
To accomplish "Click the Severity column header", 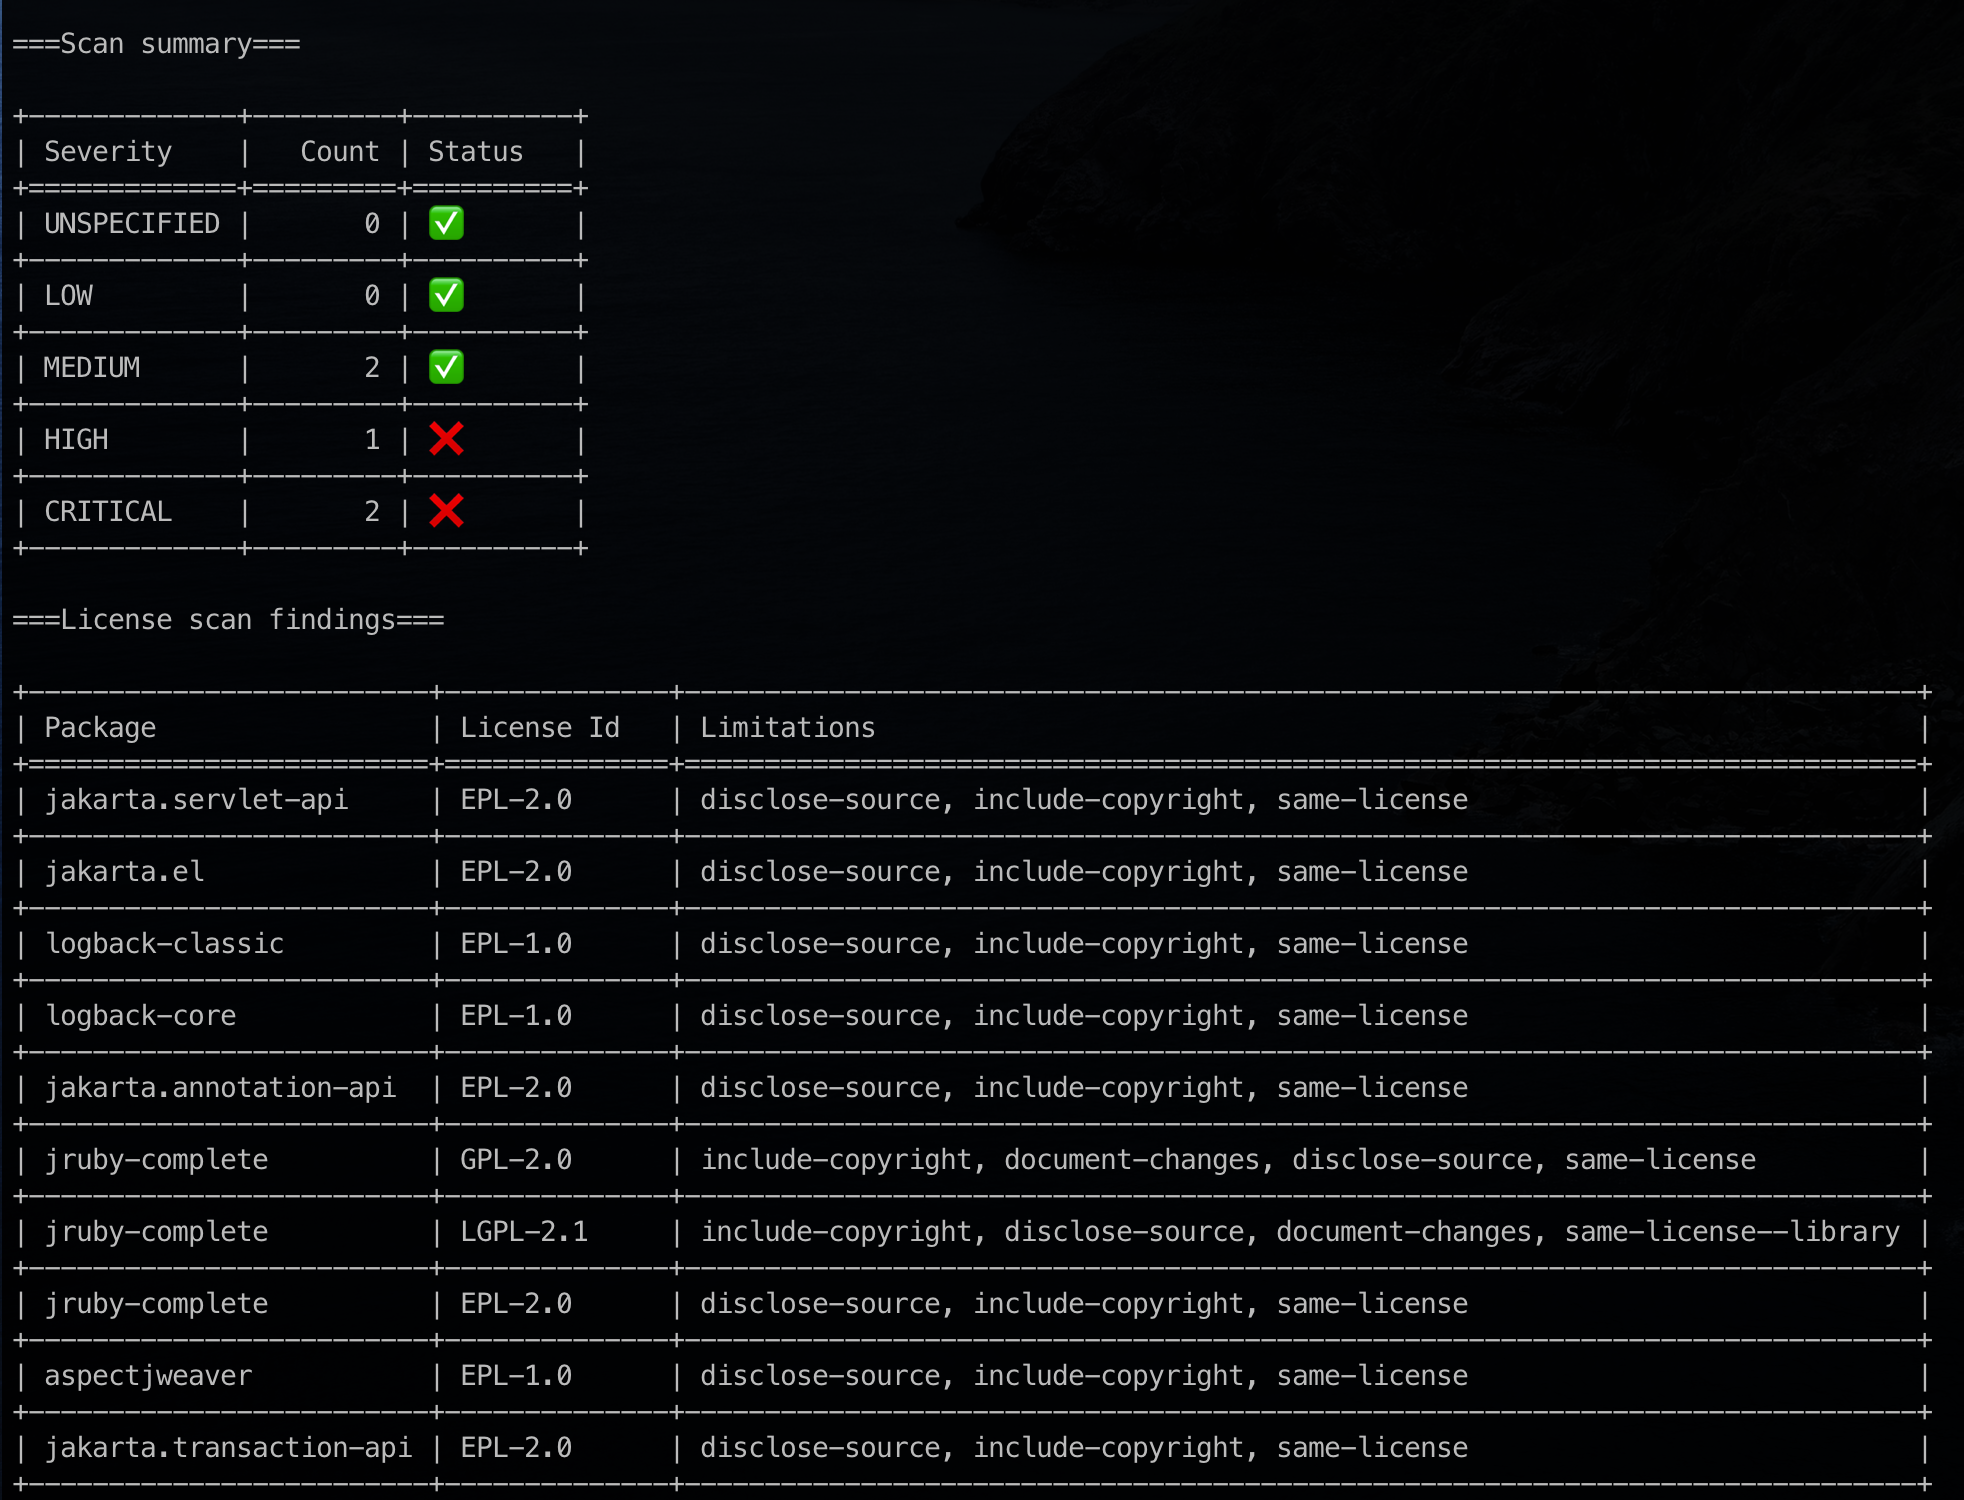I will tap(108, 152).
